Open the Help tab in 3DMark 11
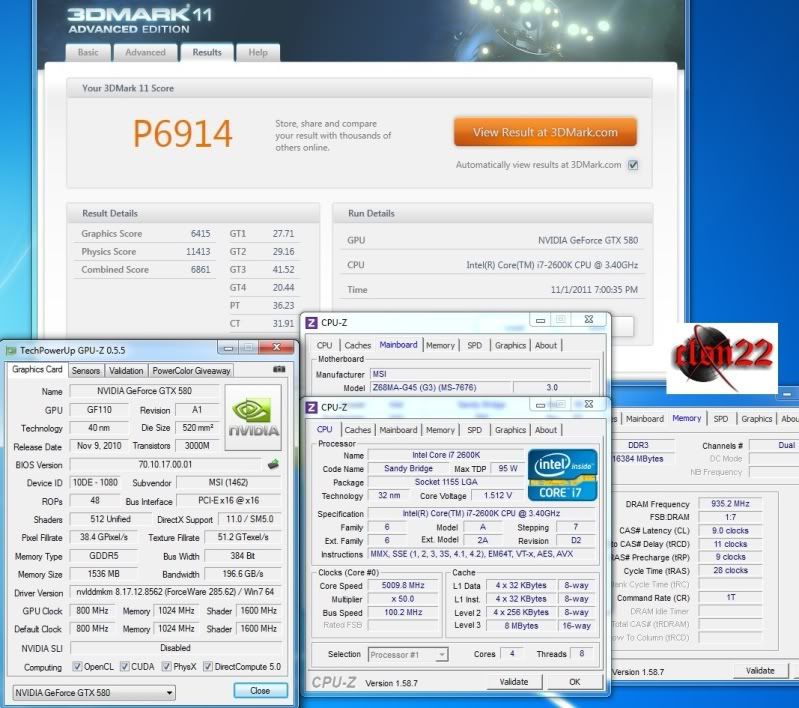799x708 pixels. [258, 52]
